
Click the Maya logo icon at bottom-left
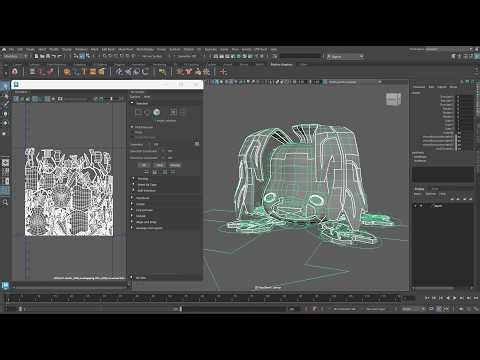click(5, 285)
